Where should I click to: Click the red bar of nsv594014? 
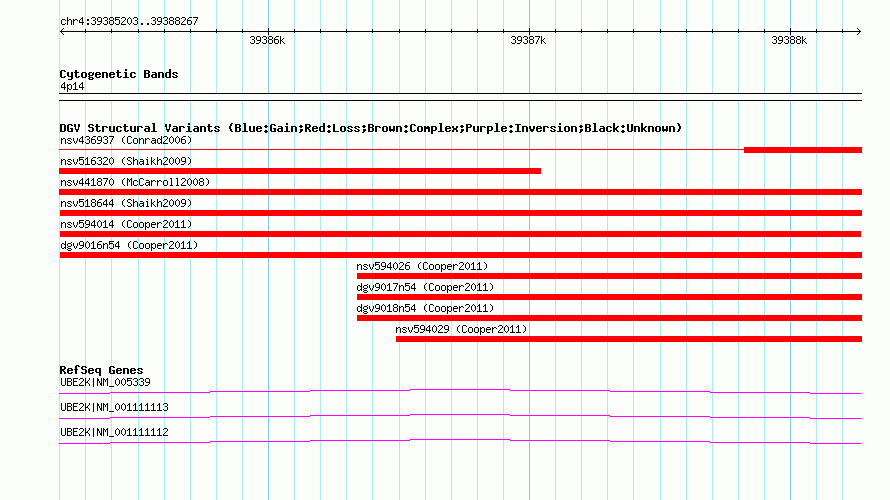pyautogui.click(x=460, y=234)
